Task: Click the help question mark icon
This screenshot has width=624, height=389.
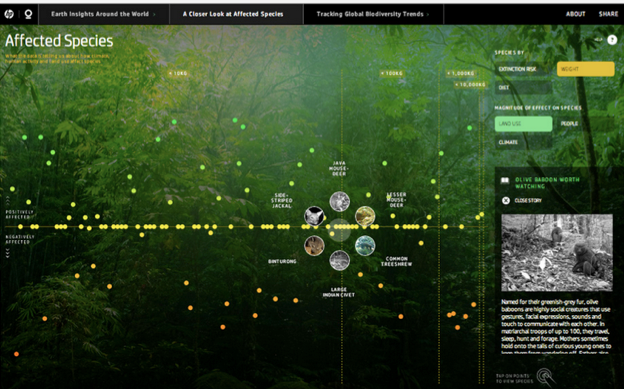Action: pyautogui.click(x=612, y=40)
